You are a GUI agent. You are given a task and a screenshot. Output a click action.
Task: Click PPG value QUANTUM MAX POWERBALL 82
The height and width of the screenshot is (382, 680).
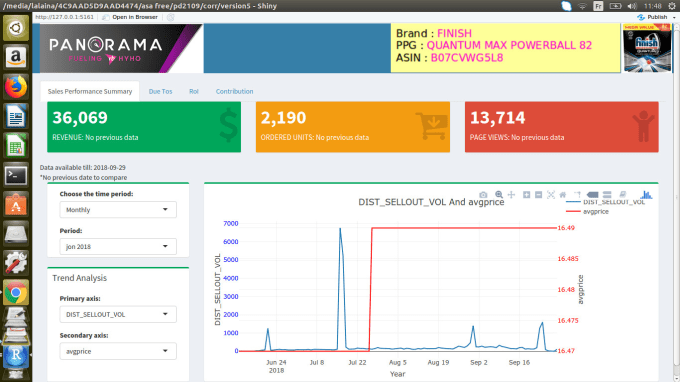click(x=509, y=46)
